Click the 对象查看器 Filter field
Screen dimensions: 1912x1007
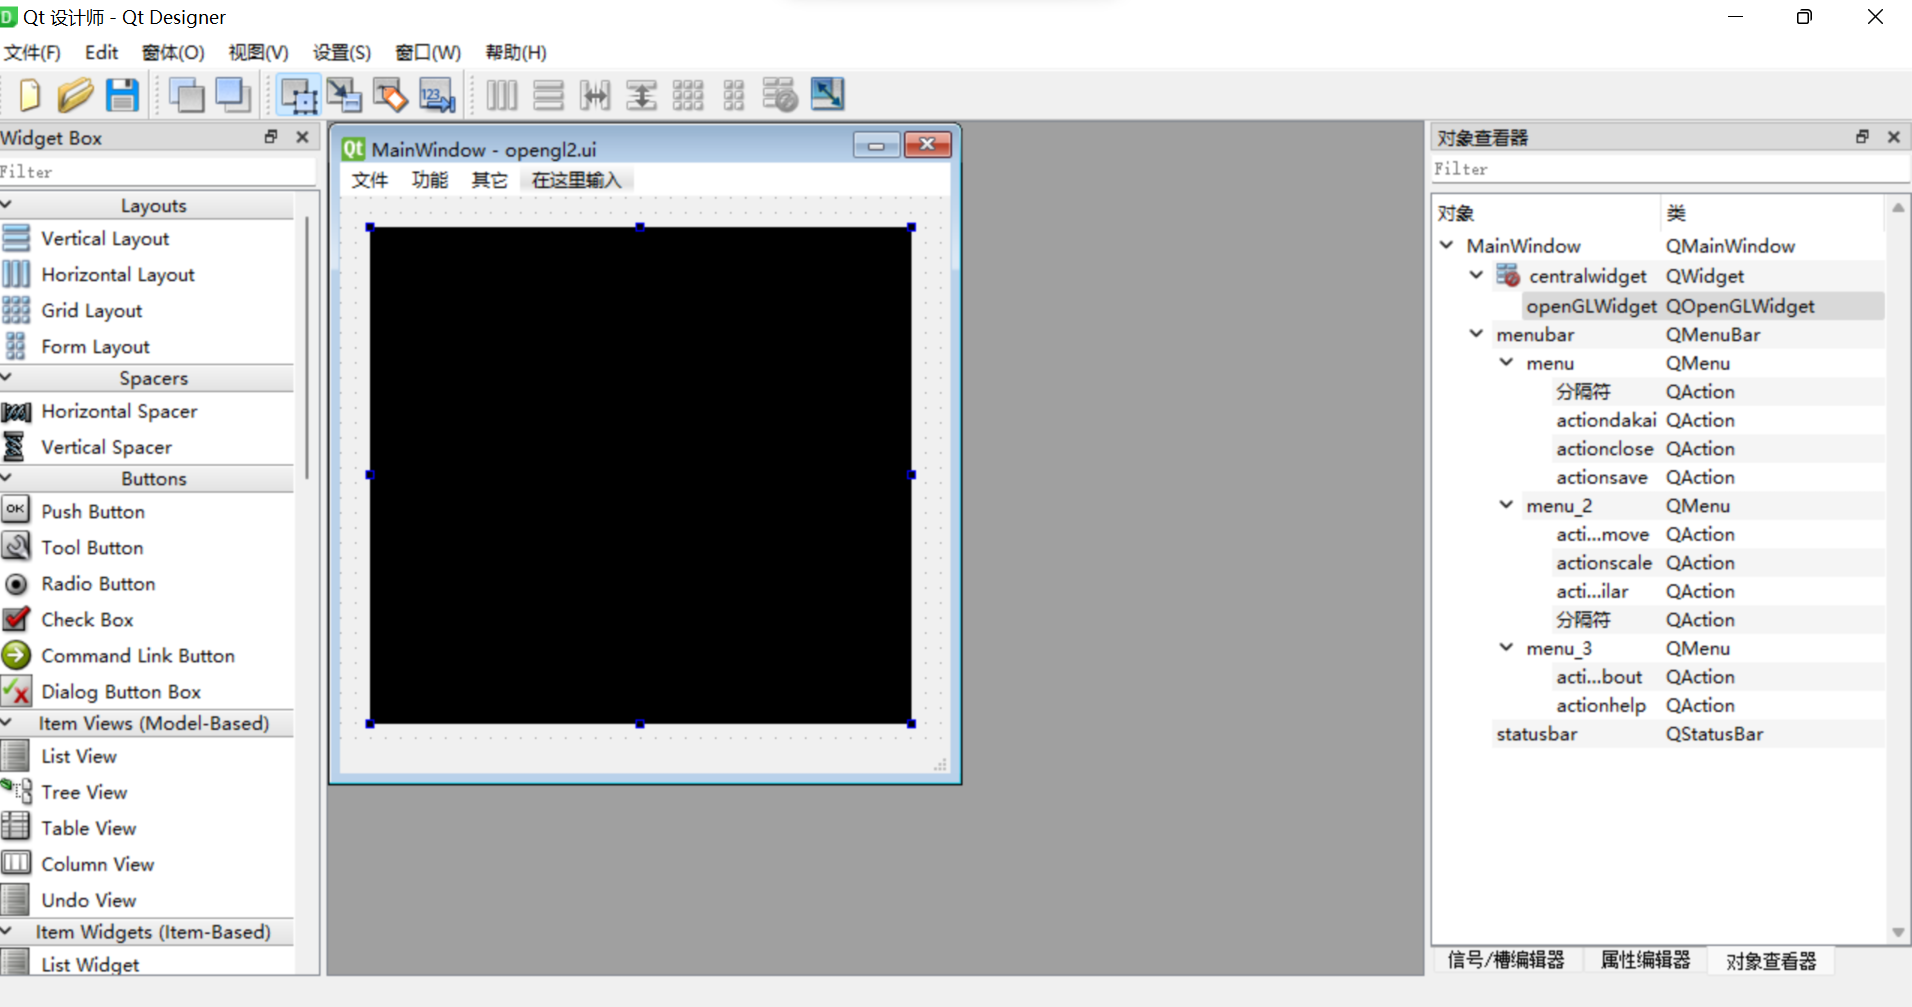click(1670, 169)
